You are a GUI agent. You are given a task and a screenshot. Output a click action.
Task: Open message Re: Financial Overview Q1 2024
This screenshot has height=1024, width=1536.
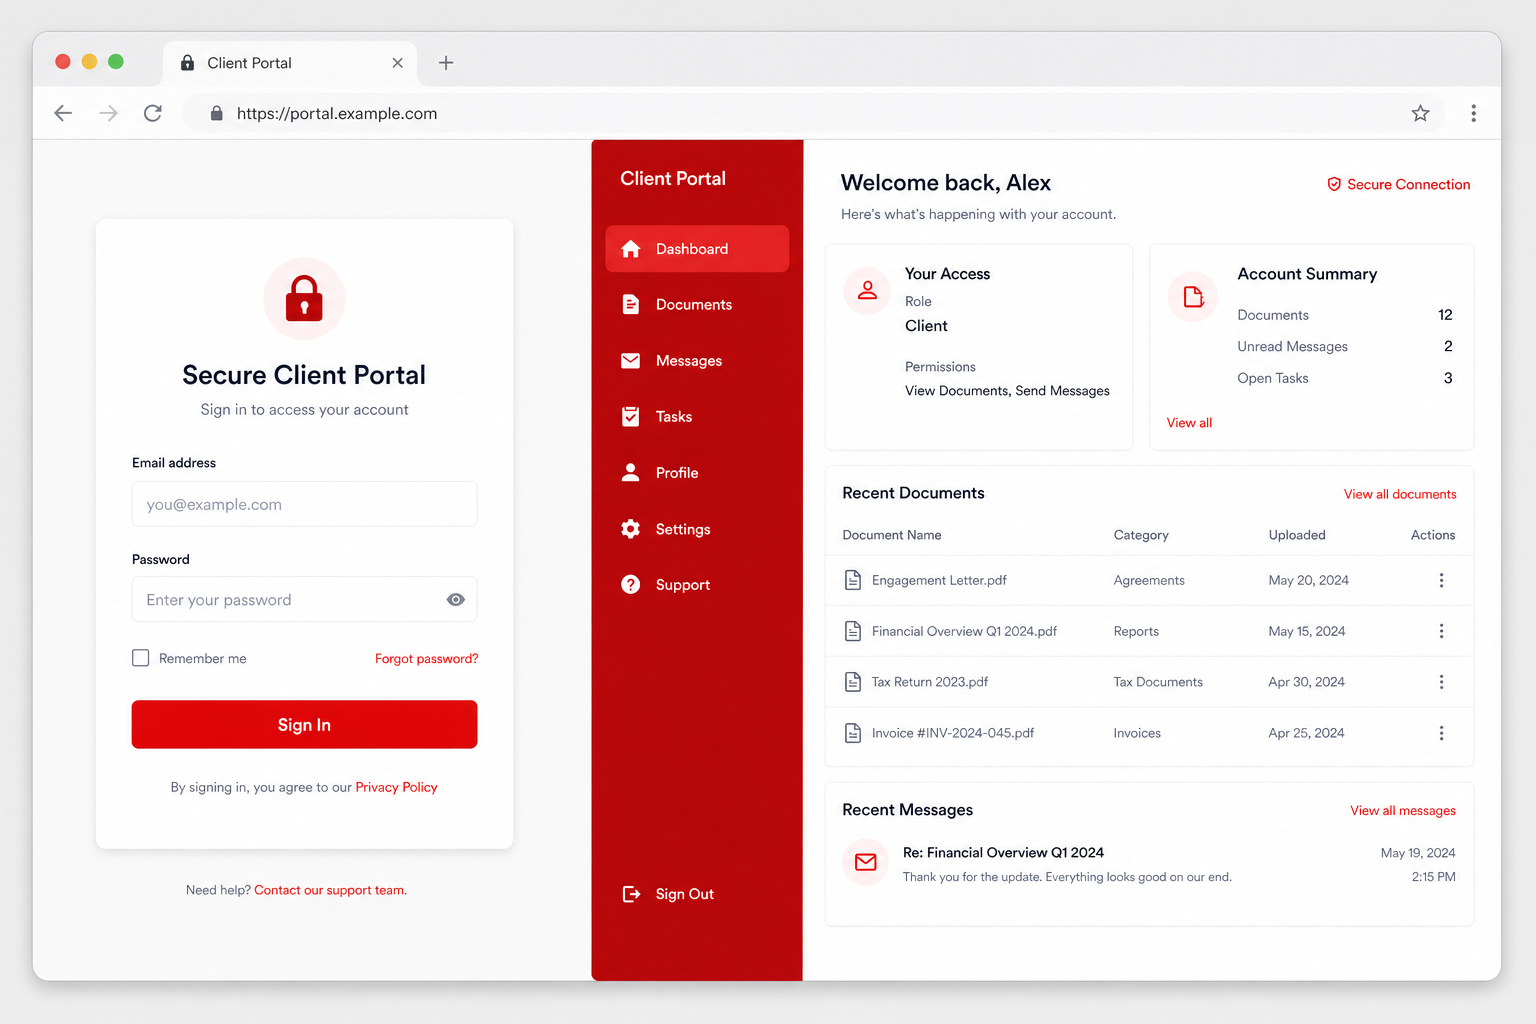1003,853
